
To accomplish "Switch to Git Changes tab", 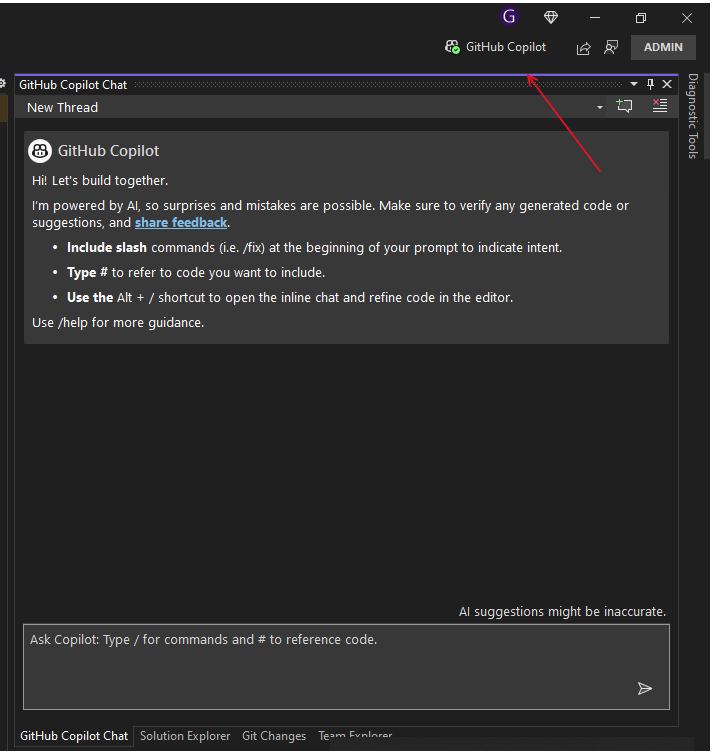I will (x=274, y=736).
